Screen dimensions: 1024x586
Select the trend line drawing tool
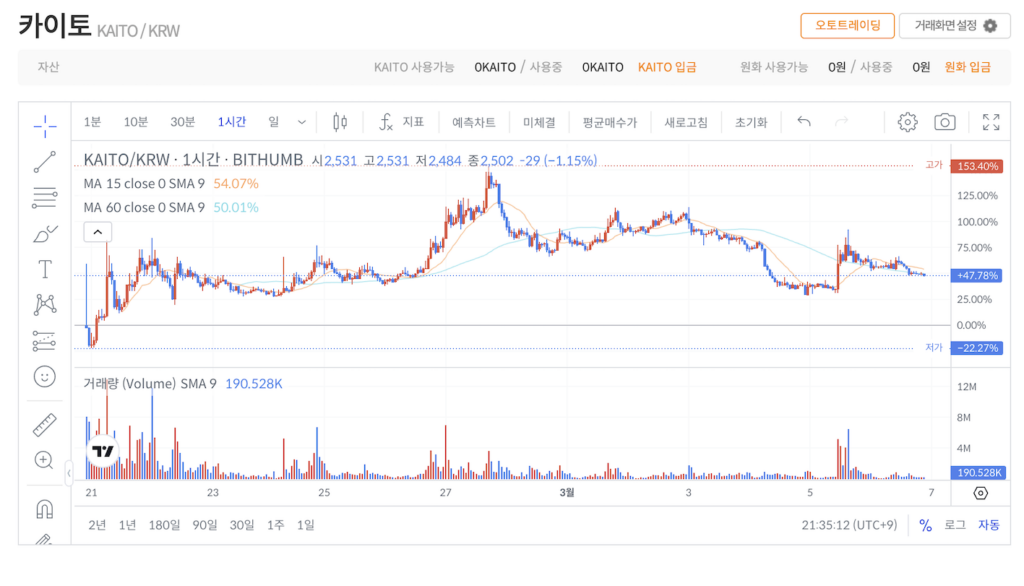tap(44, 162)
